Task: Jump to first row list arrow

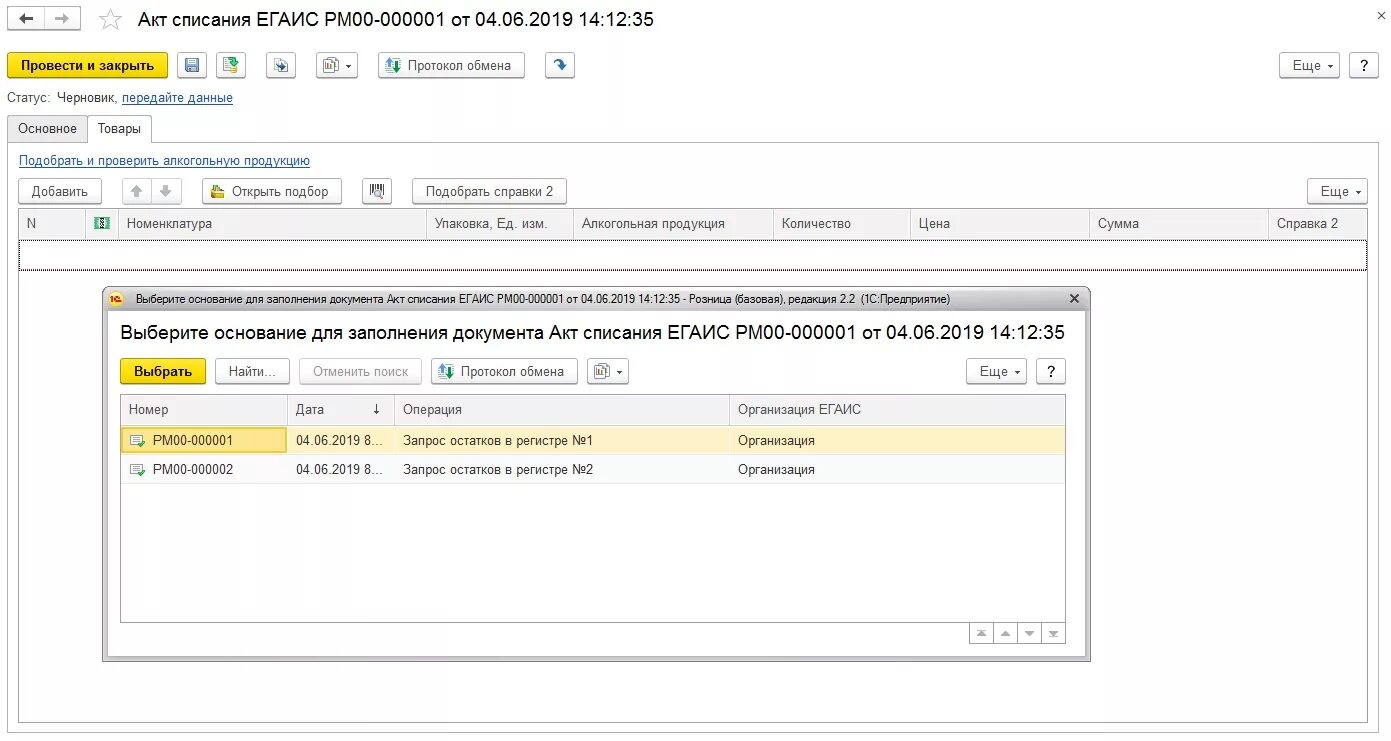Action: 982,634
